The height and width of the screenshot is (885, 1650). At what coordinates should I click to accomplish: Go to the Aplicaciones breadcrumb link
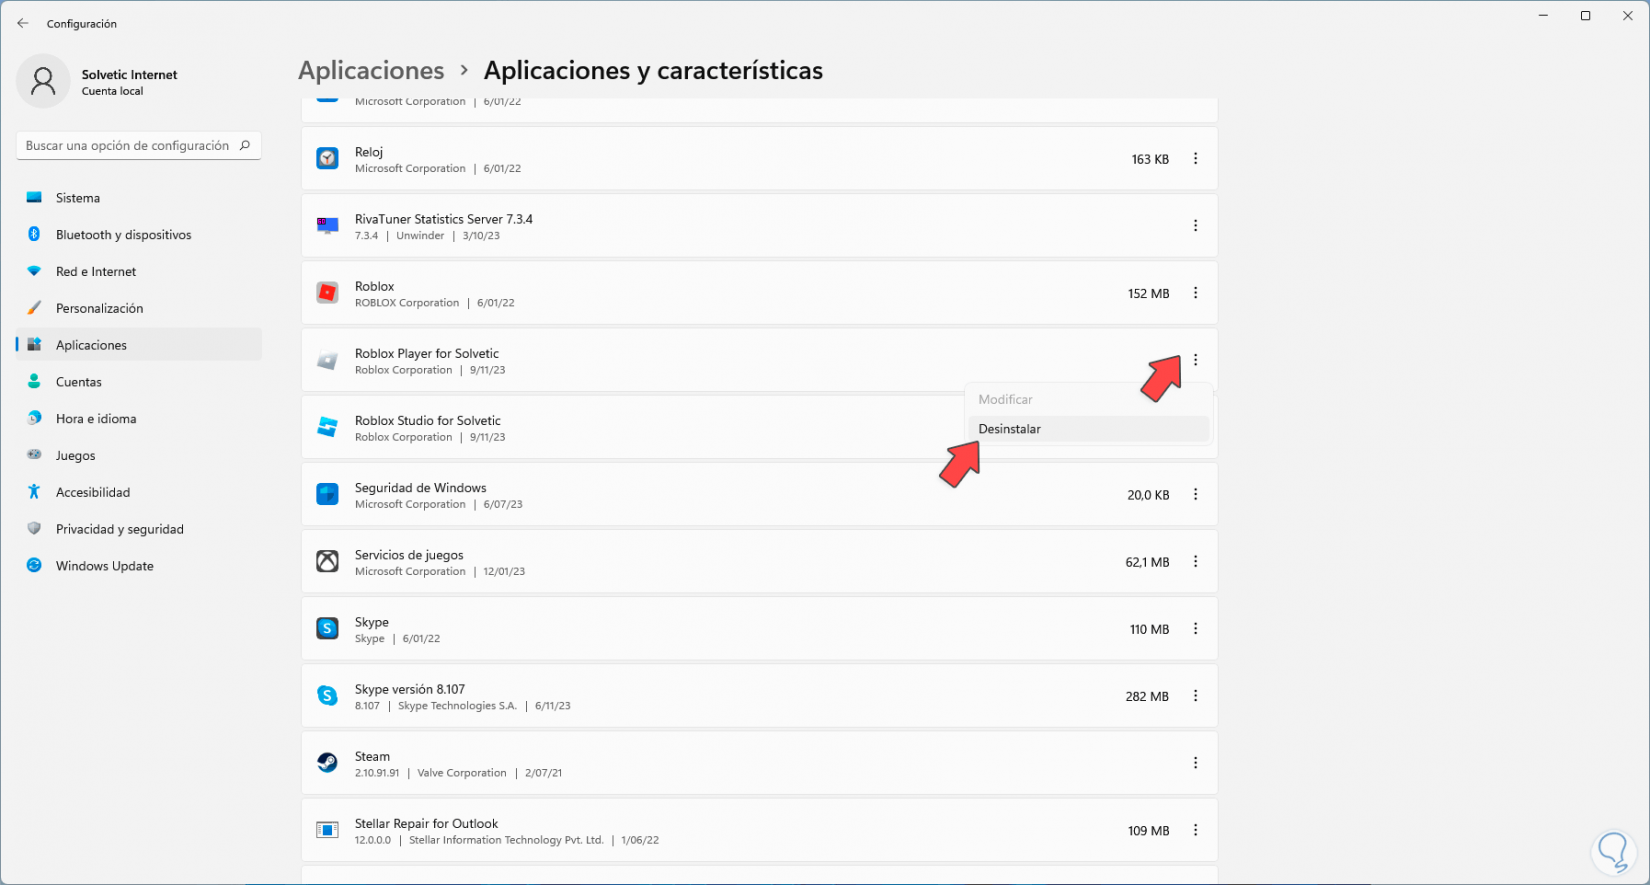tap(371, 71)
